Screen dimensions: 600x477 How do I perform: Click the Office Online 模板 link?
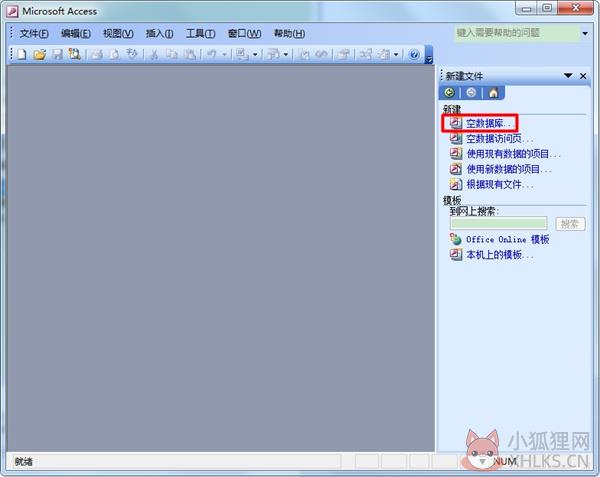tap(507, 239)
